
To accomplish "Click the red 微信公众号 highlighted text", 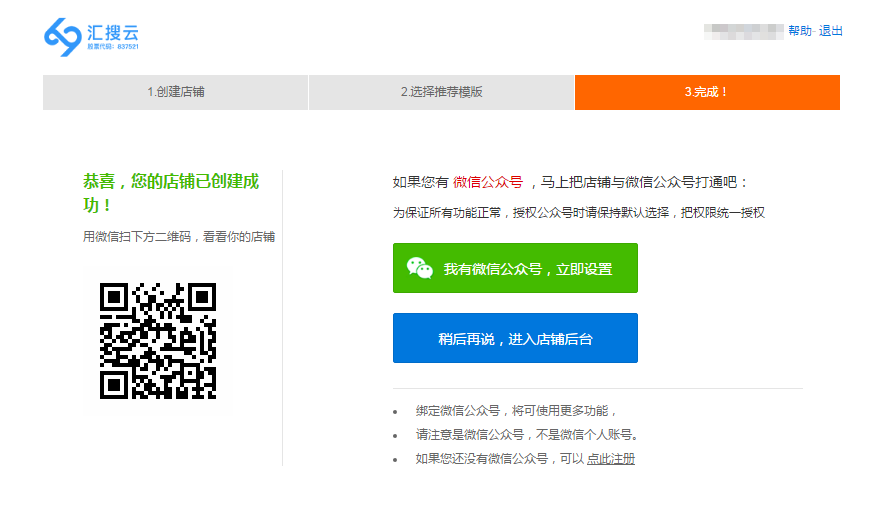I will (x=487, y=182).
